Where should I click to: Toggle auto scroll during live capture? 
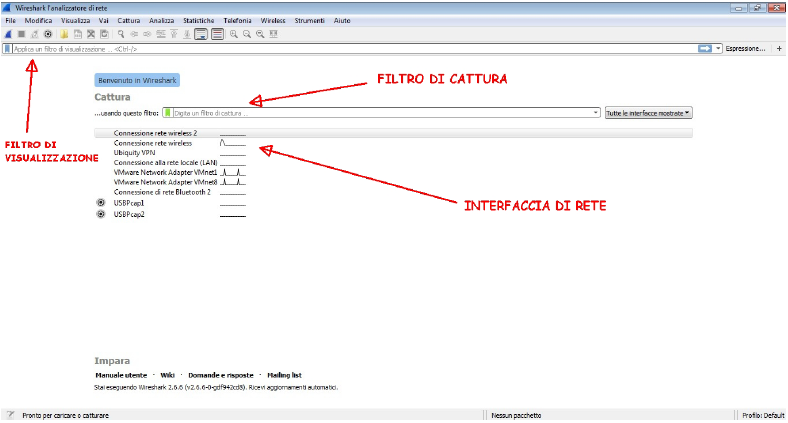201,34
